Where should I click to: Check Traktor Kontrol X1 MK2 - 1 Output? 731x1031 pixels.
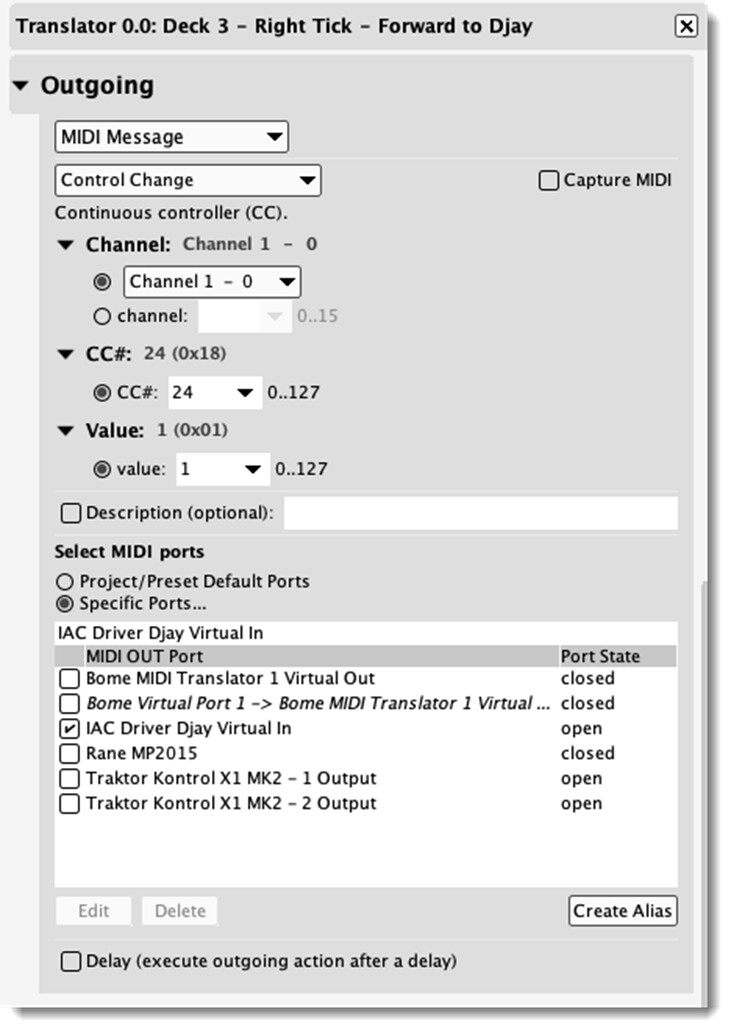[69, 779]
